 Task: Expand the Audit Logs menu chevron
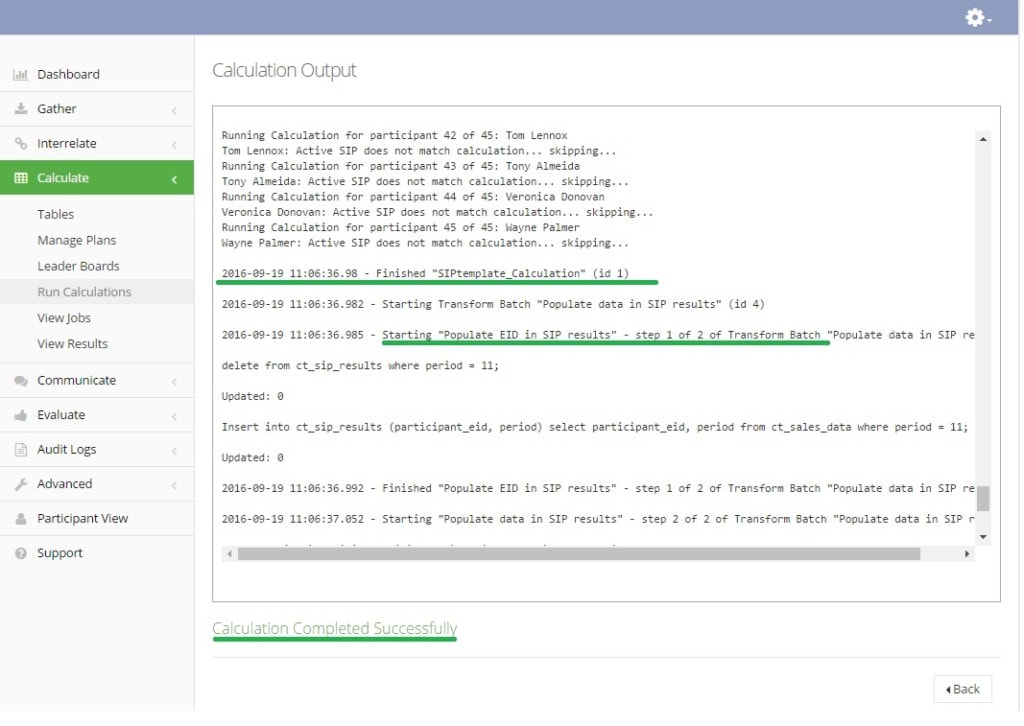pos(174,450)
